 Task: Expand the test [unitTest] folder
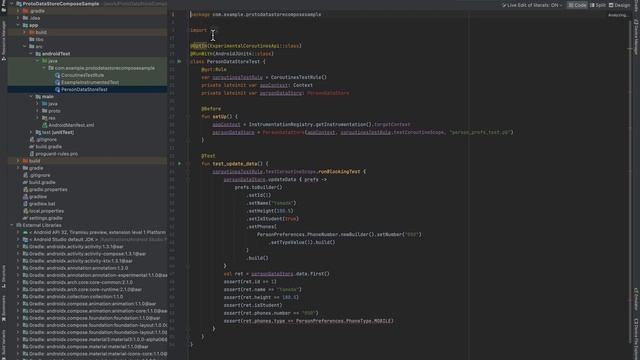pyautogui.click(x=31, y=132)
